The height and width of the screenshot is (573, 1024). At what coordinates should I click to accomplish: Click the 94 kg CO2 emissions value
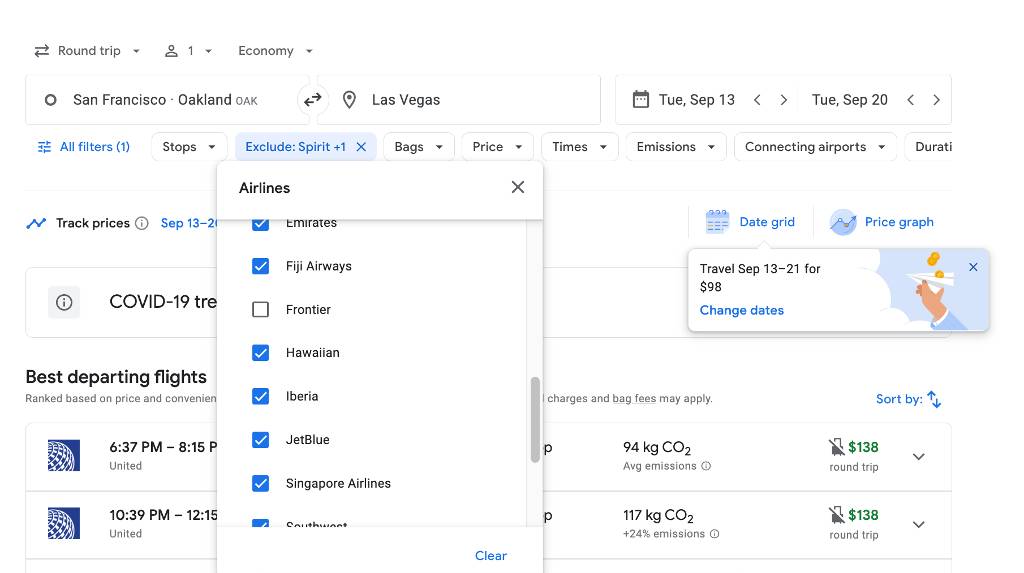[x=657, y=448]
